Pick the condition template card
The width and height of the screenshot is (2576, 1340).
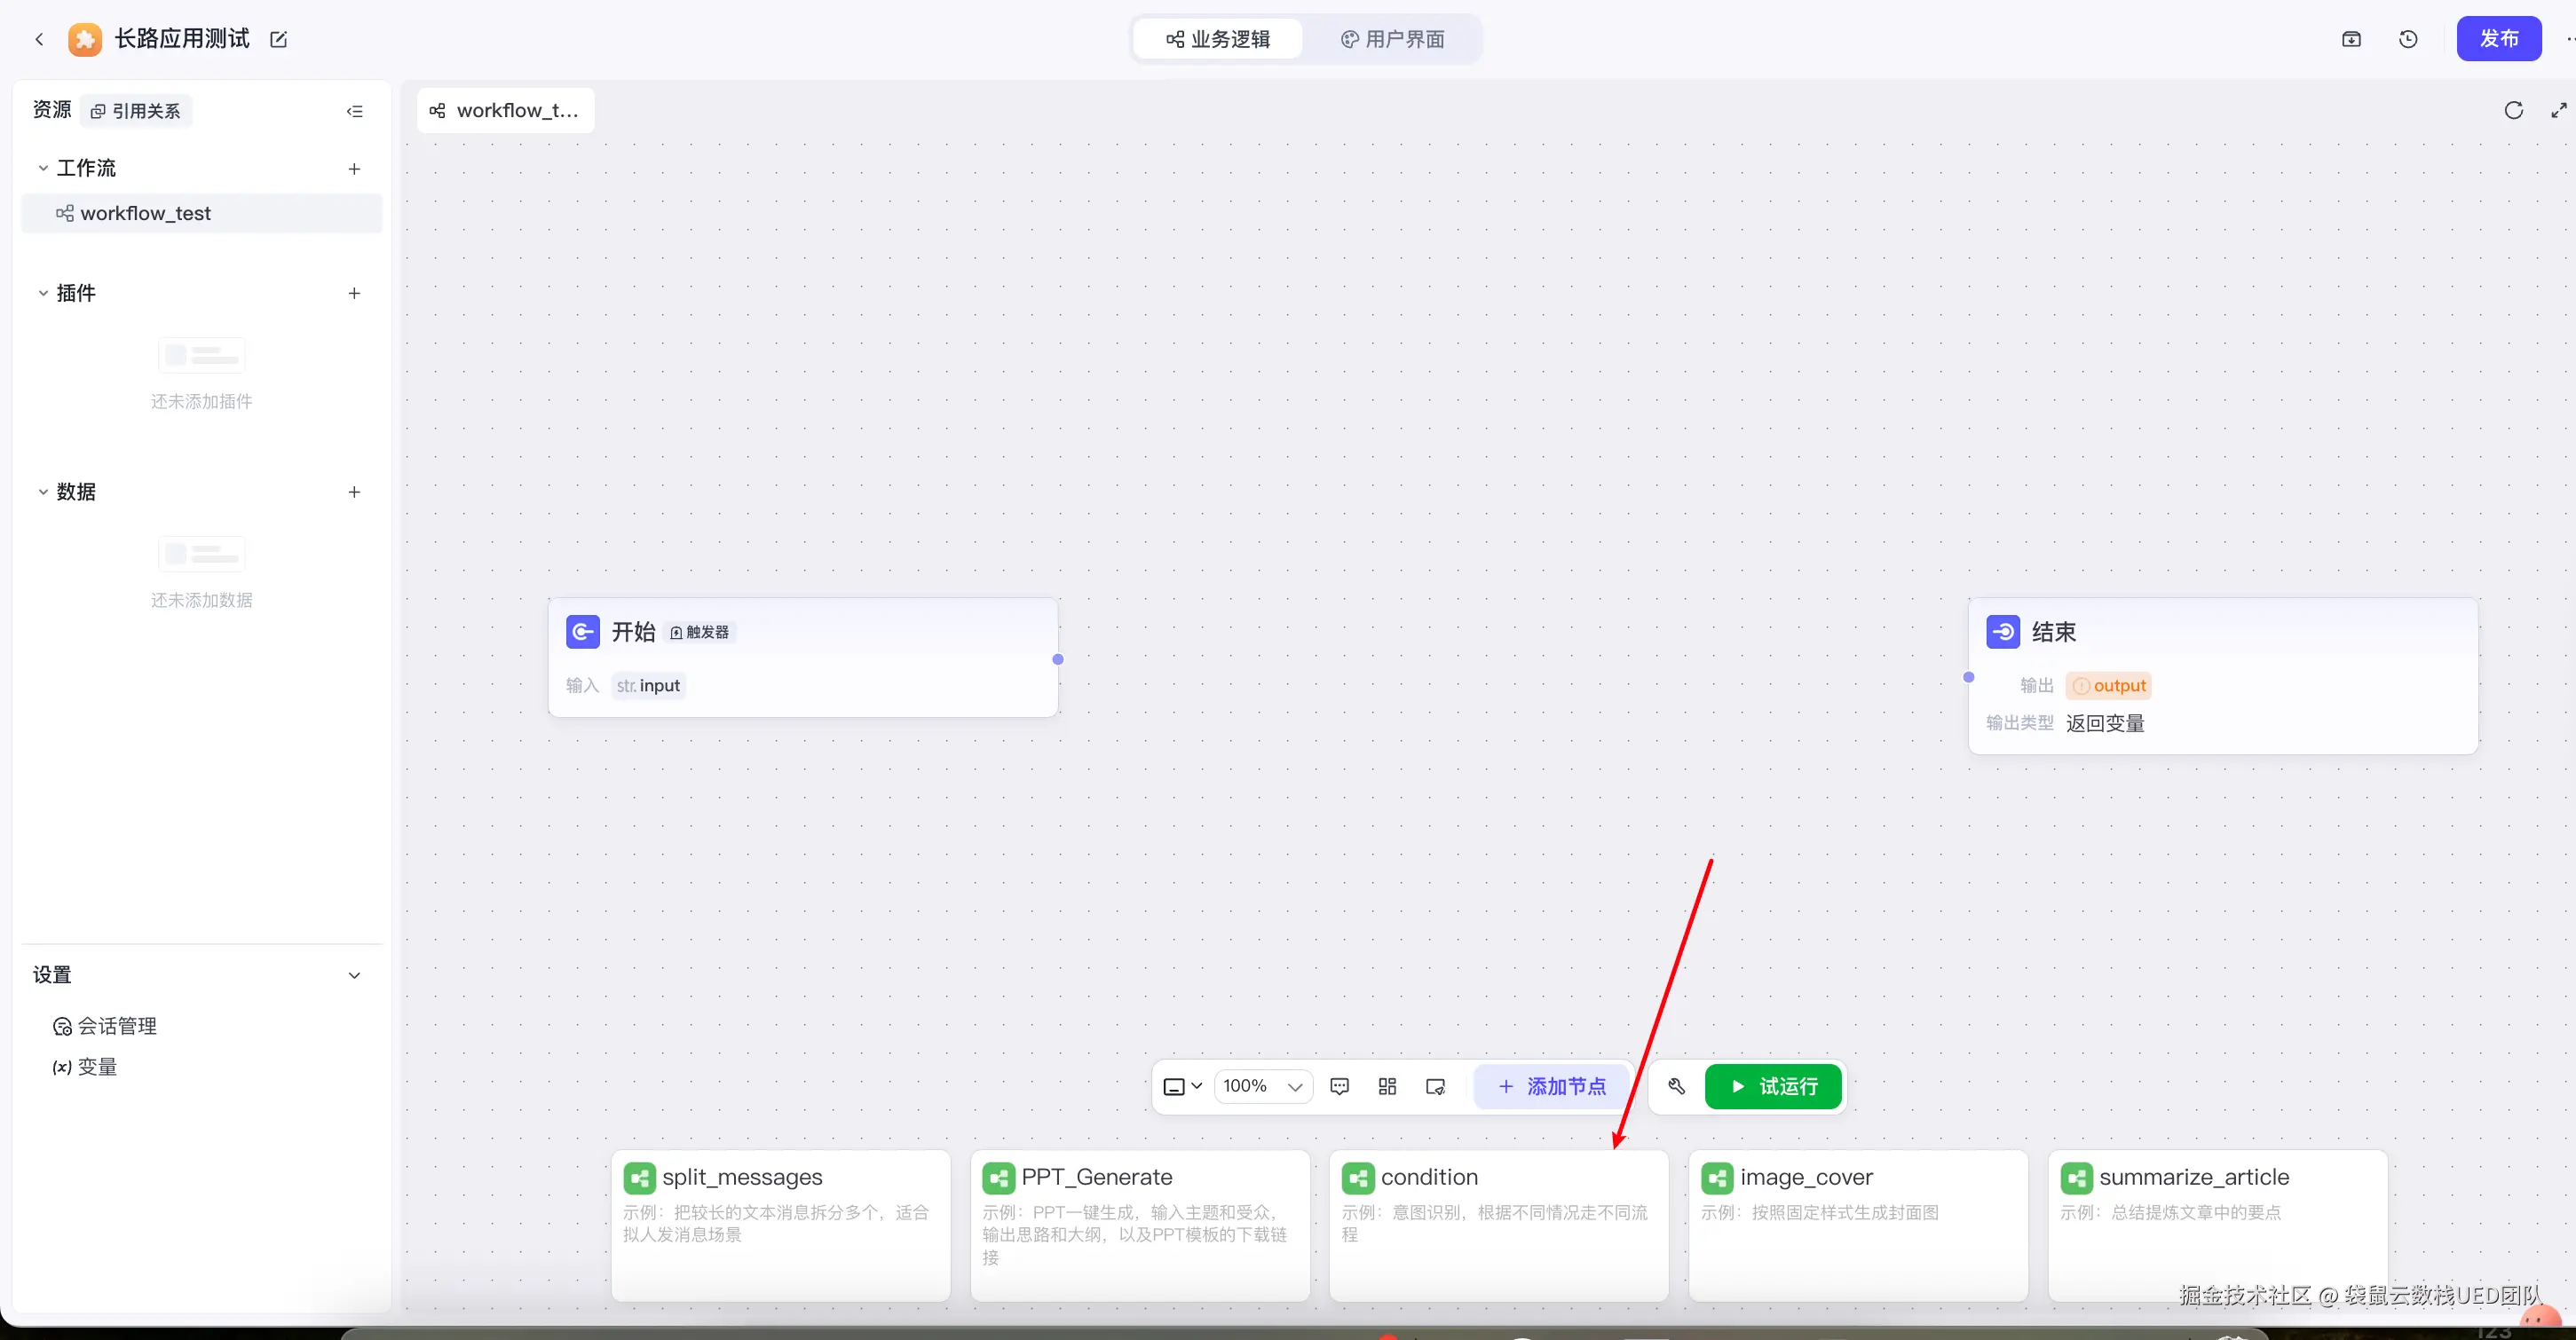(x=1498, y=1220)
